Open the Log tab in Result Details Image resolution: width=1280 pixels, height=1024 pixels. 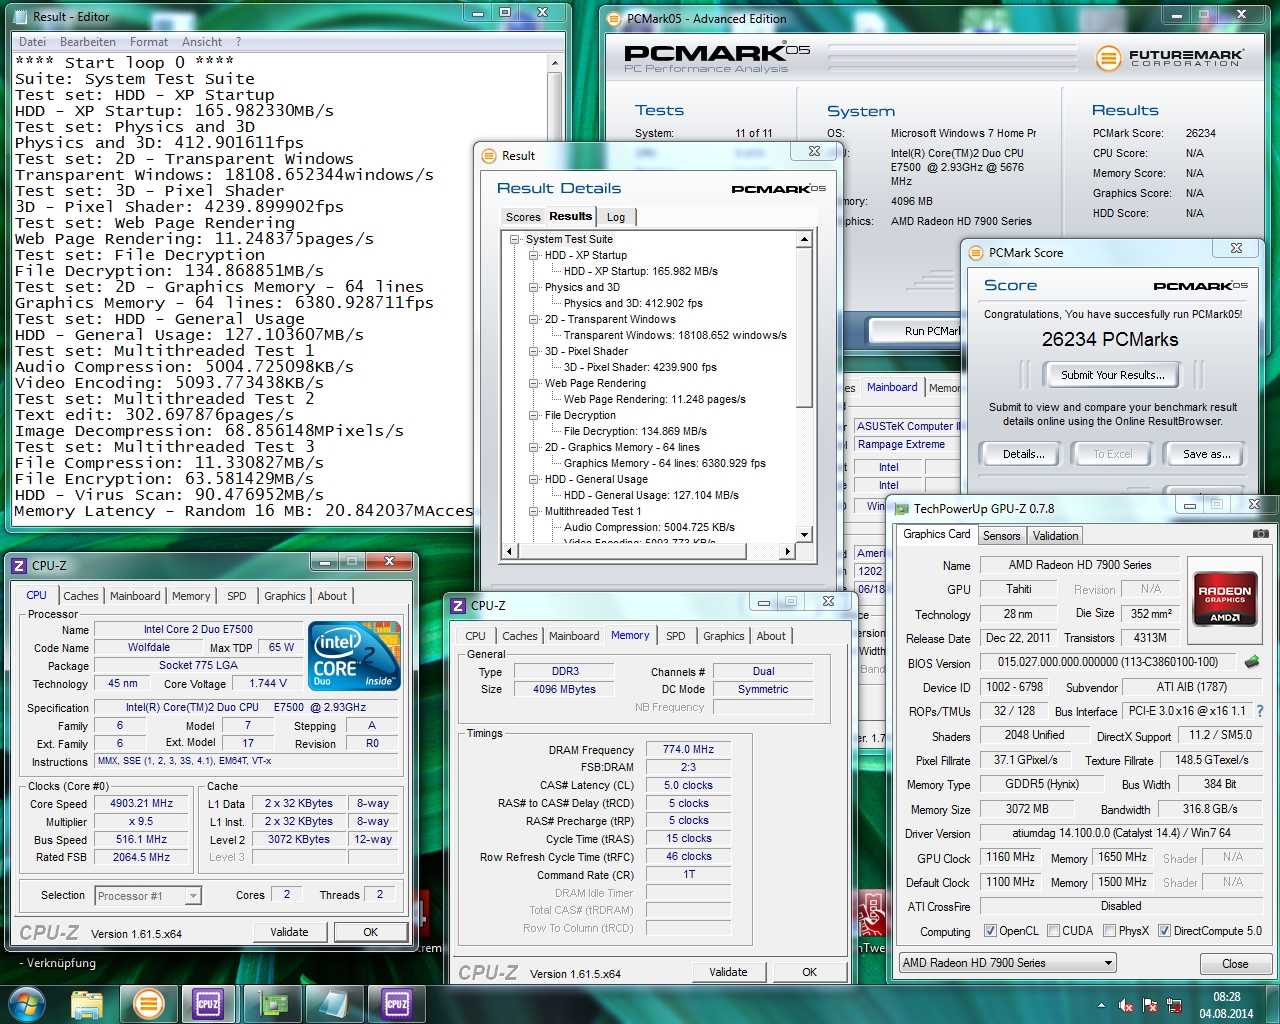click(x=616, y=217)
